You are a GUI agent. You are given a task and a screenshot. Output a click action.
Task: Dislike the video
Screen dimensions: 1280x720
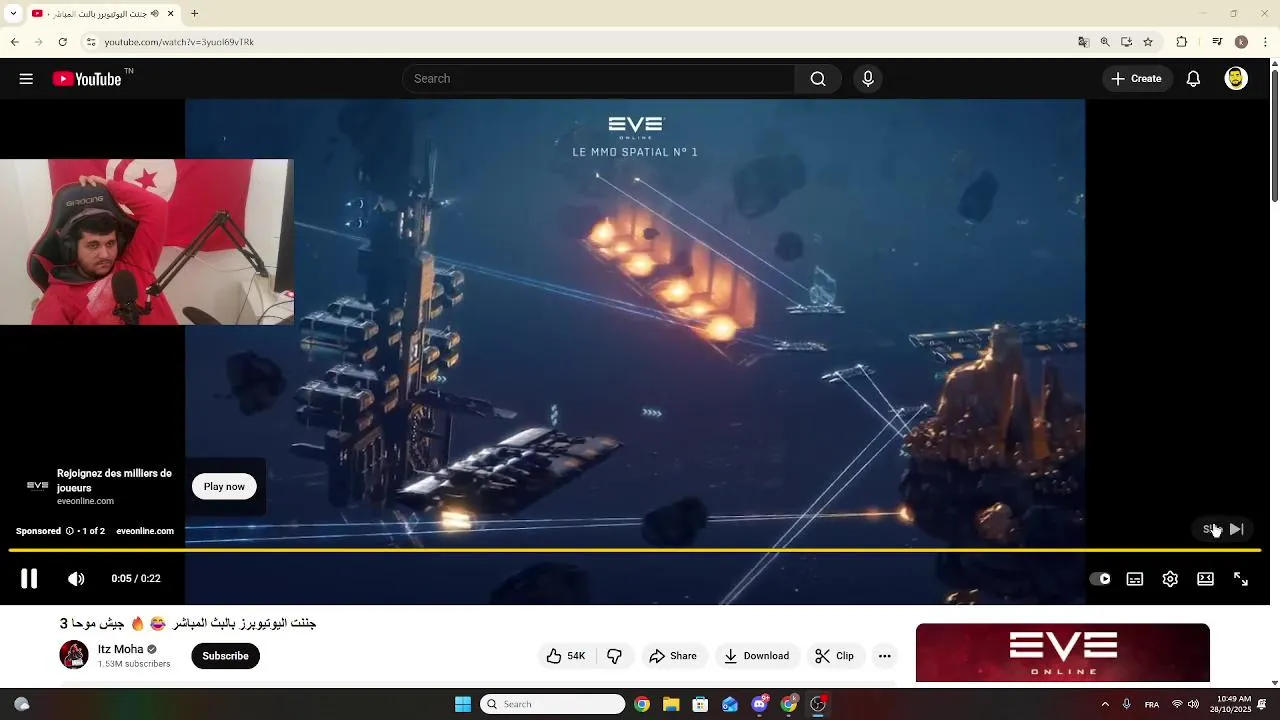click(615, 656)
